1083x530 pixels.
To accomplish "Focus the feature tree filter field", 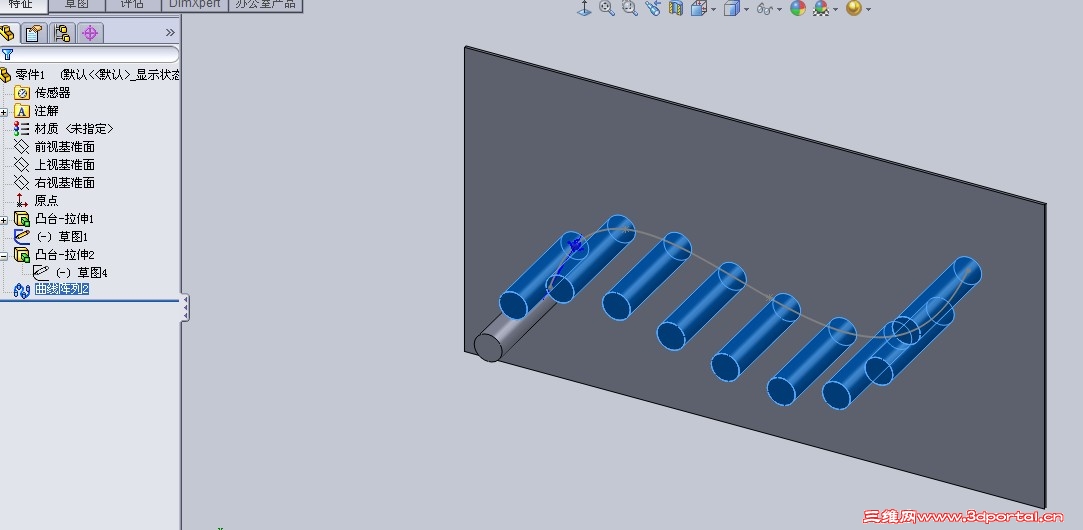I will [89, 55].
